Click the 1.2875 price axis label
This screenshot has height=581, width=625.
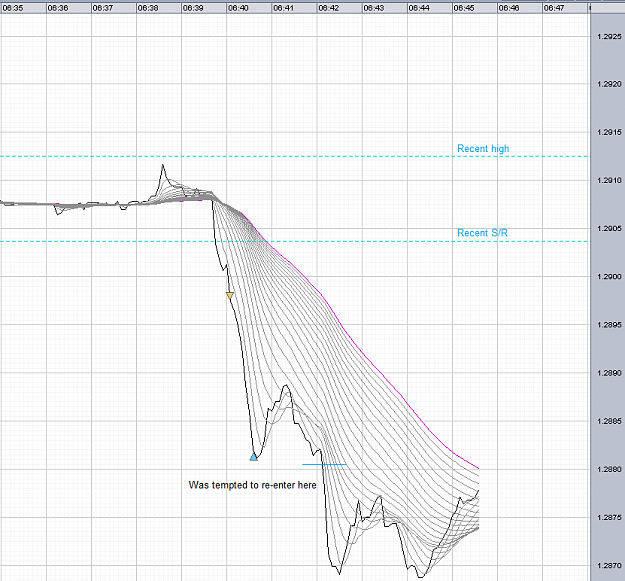[x=609, y=518]
